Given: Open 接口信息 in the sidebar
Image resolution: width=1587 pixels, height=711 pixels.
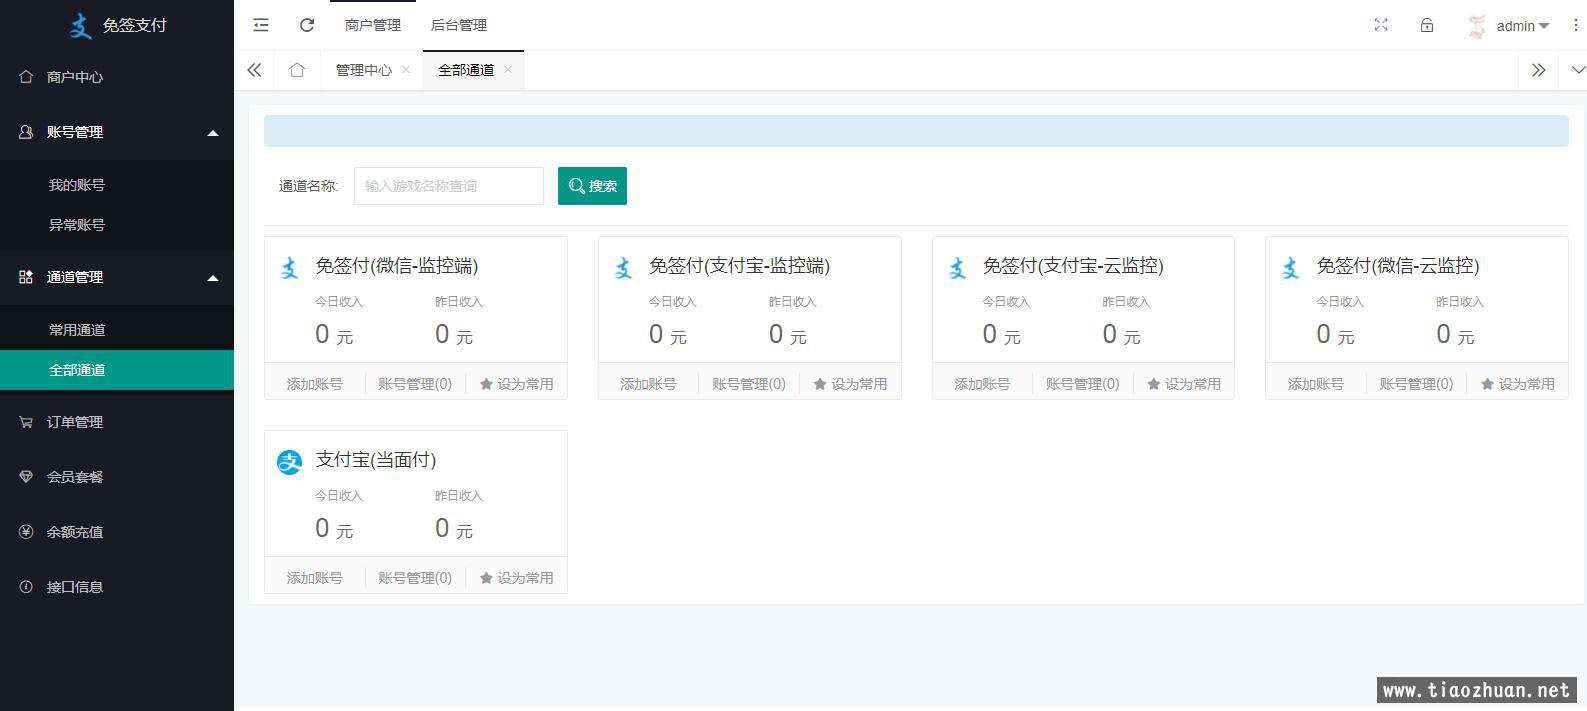Looking at the screenshot, I should [117, 587].
